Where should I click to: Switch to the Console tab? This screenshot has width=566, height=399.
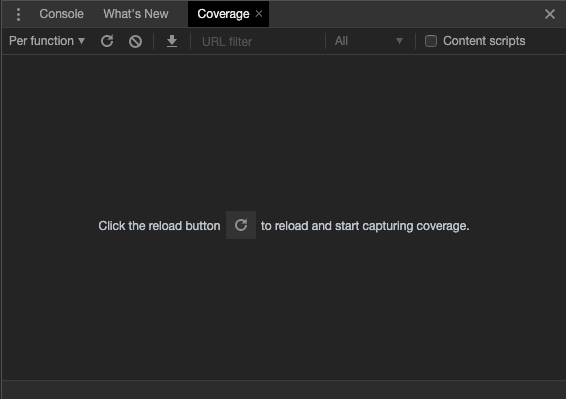tap(61, 14)
